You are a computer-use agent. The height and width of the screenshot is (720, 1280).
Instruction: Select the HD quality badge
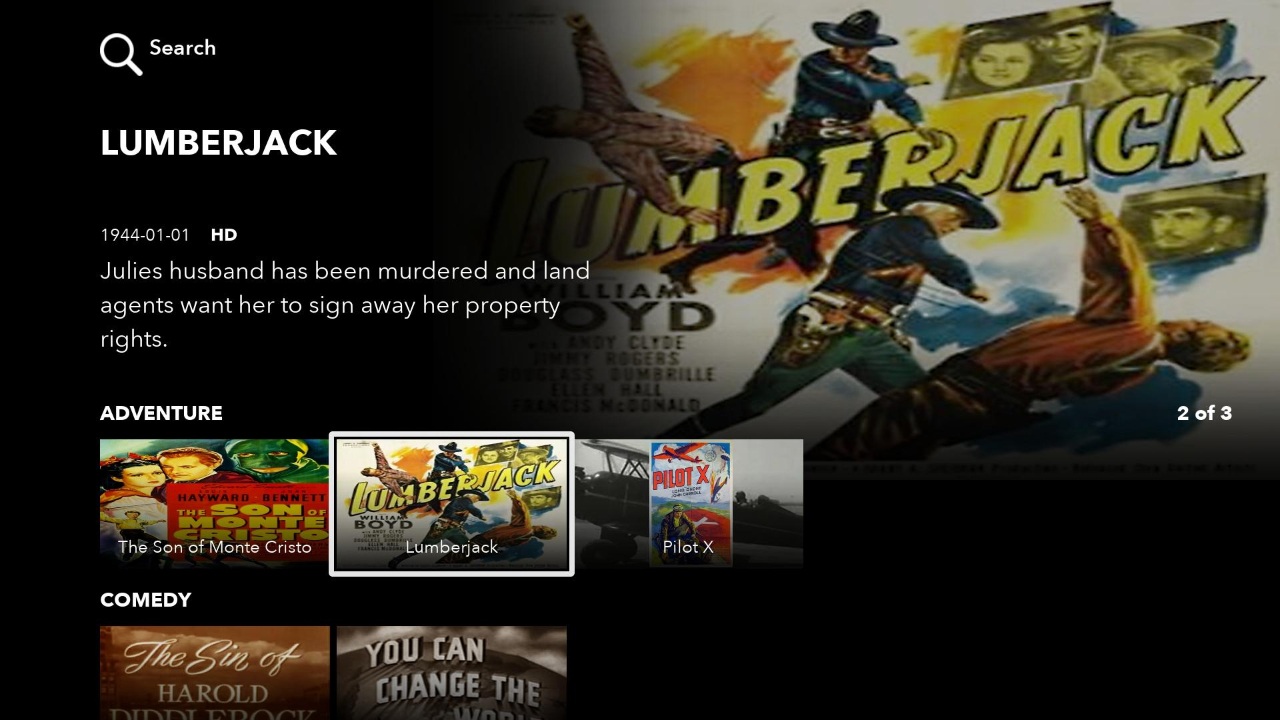pos(224,235)
